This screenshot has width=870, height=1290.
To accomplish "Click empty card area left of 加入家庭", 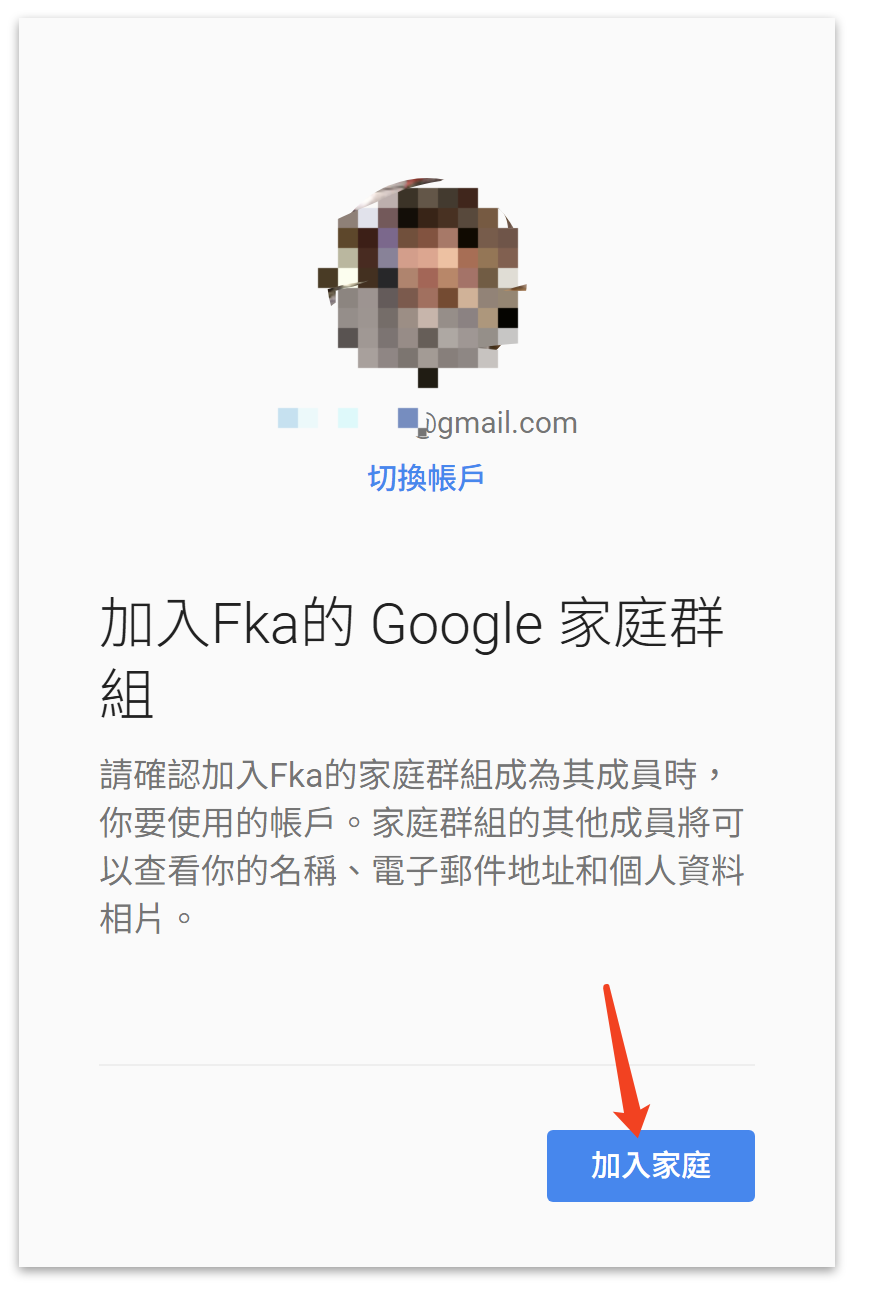I will tap(320, 1166).
